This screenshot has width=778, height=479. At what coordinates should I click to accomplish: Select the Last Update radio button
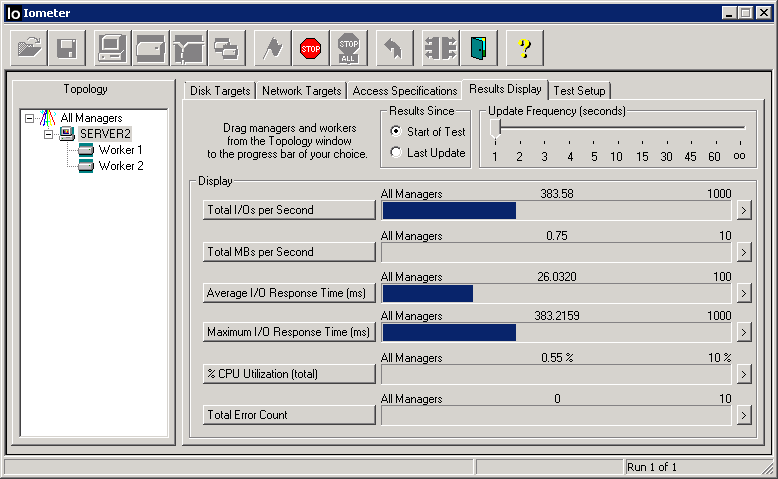click(396, 153)
